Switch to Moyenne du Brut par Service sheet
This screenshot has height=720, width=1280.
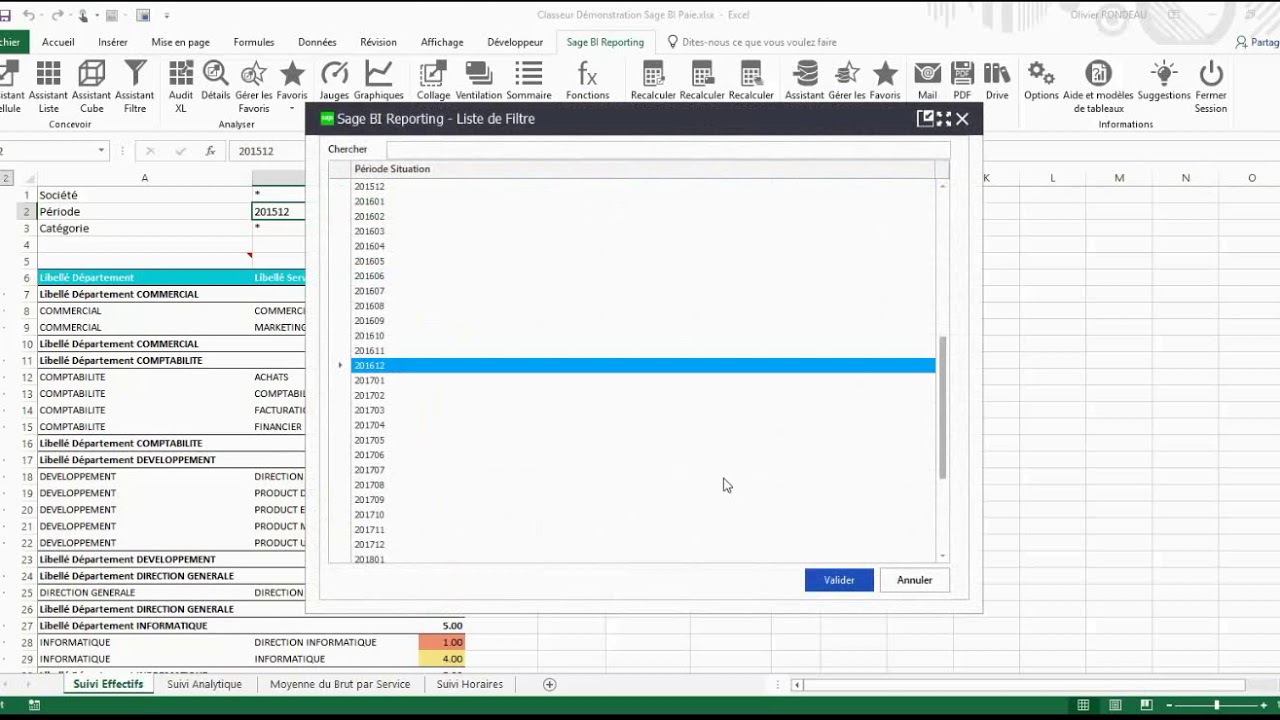[340, 684]
